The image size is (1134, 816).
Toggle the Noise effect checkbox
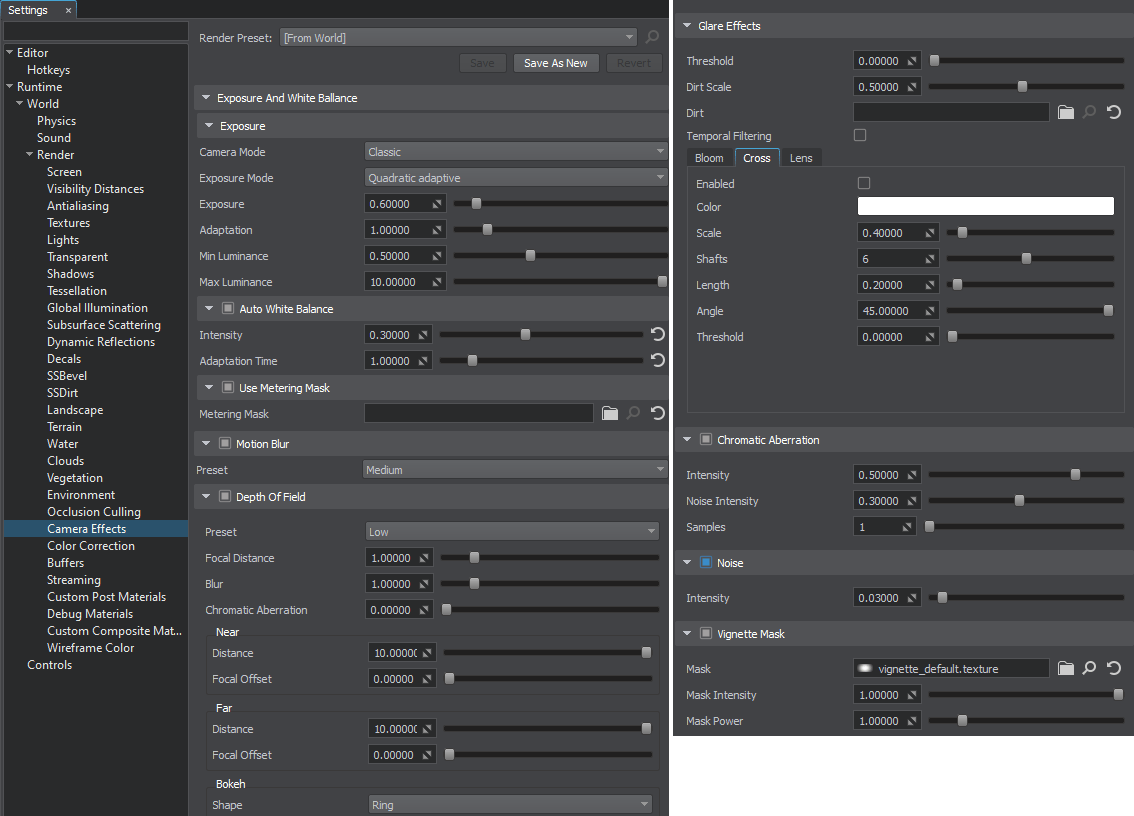tap(706, 563)
